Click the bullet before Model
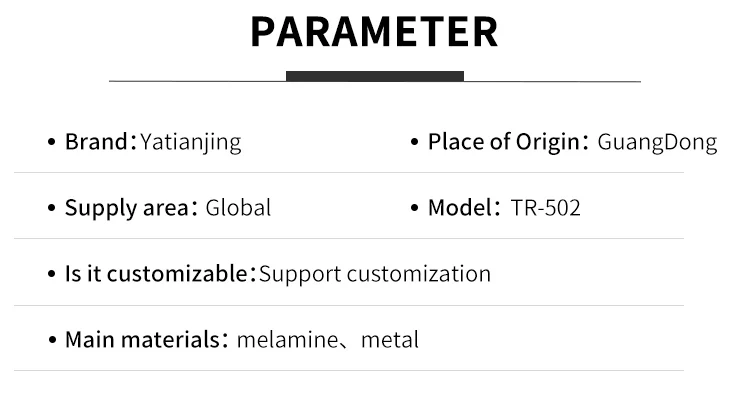 [x=414, y=209]
